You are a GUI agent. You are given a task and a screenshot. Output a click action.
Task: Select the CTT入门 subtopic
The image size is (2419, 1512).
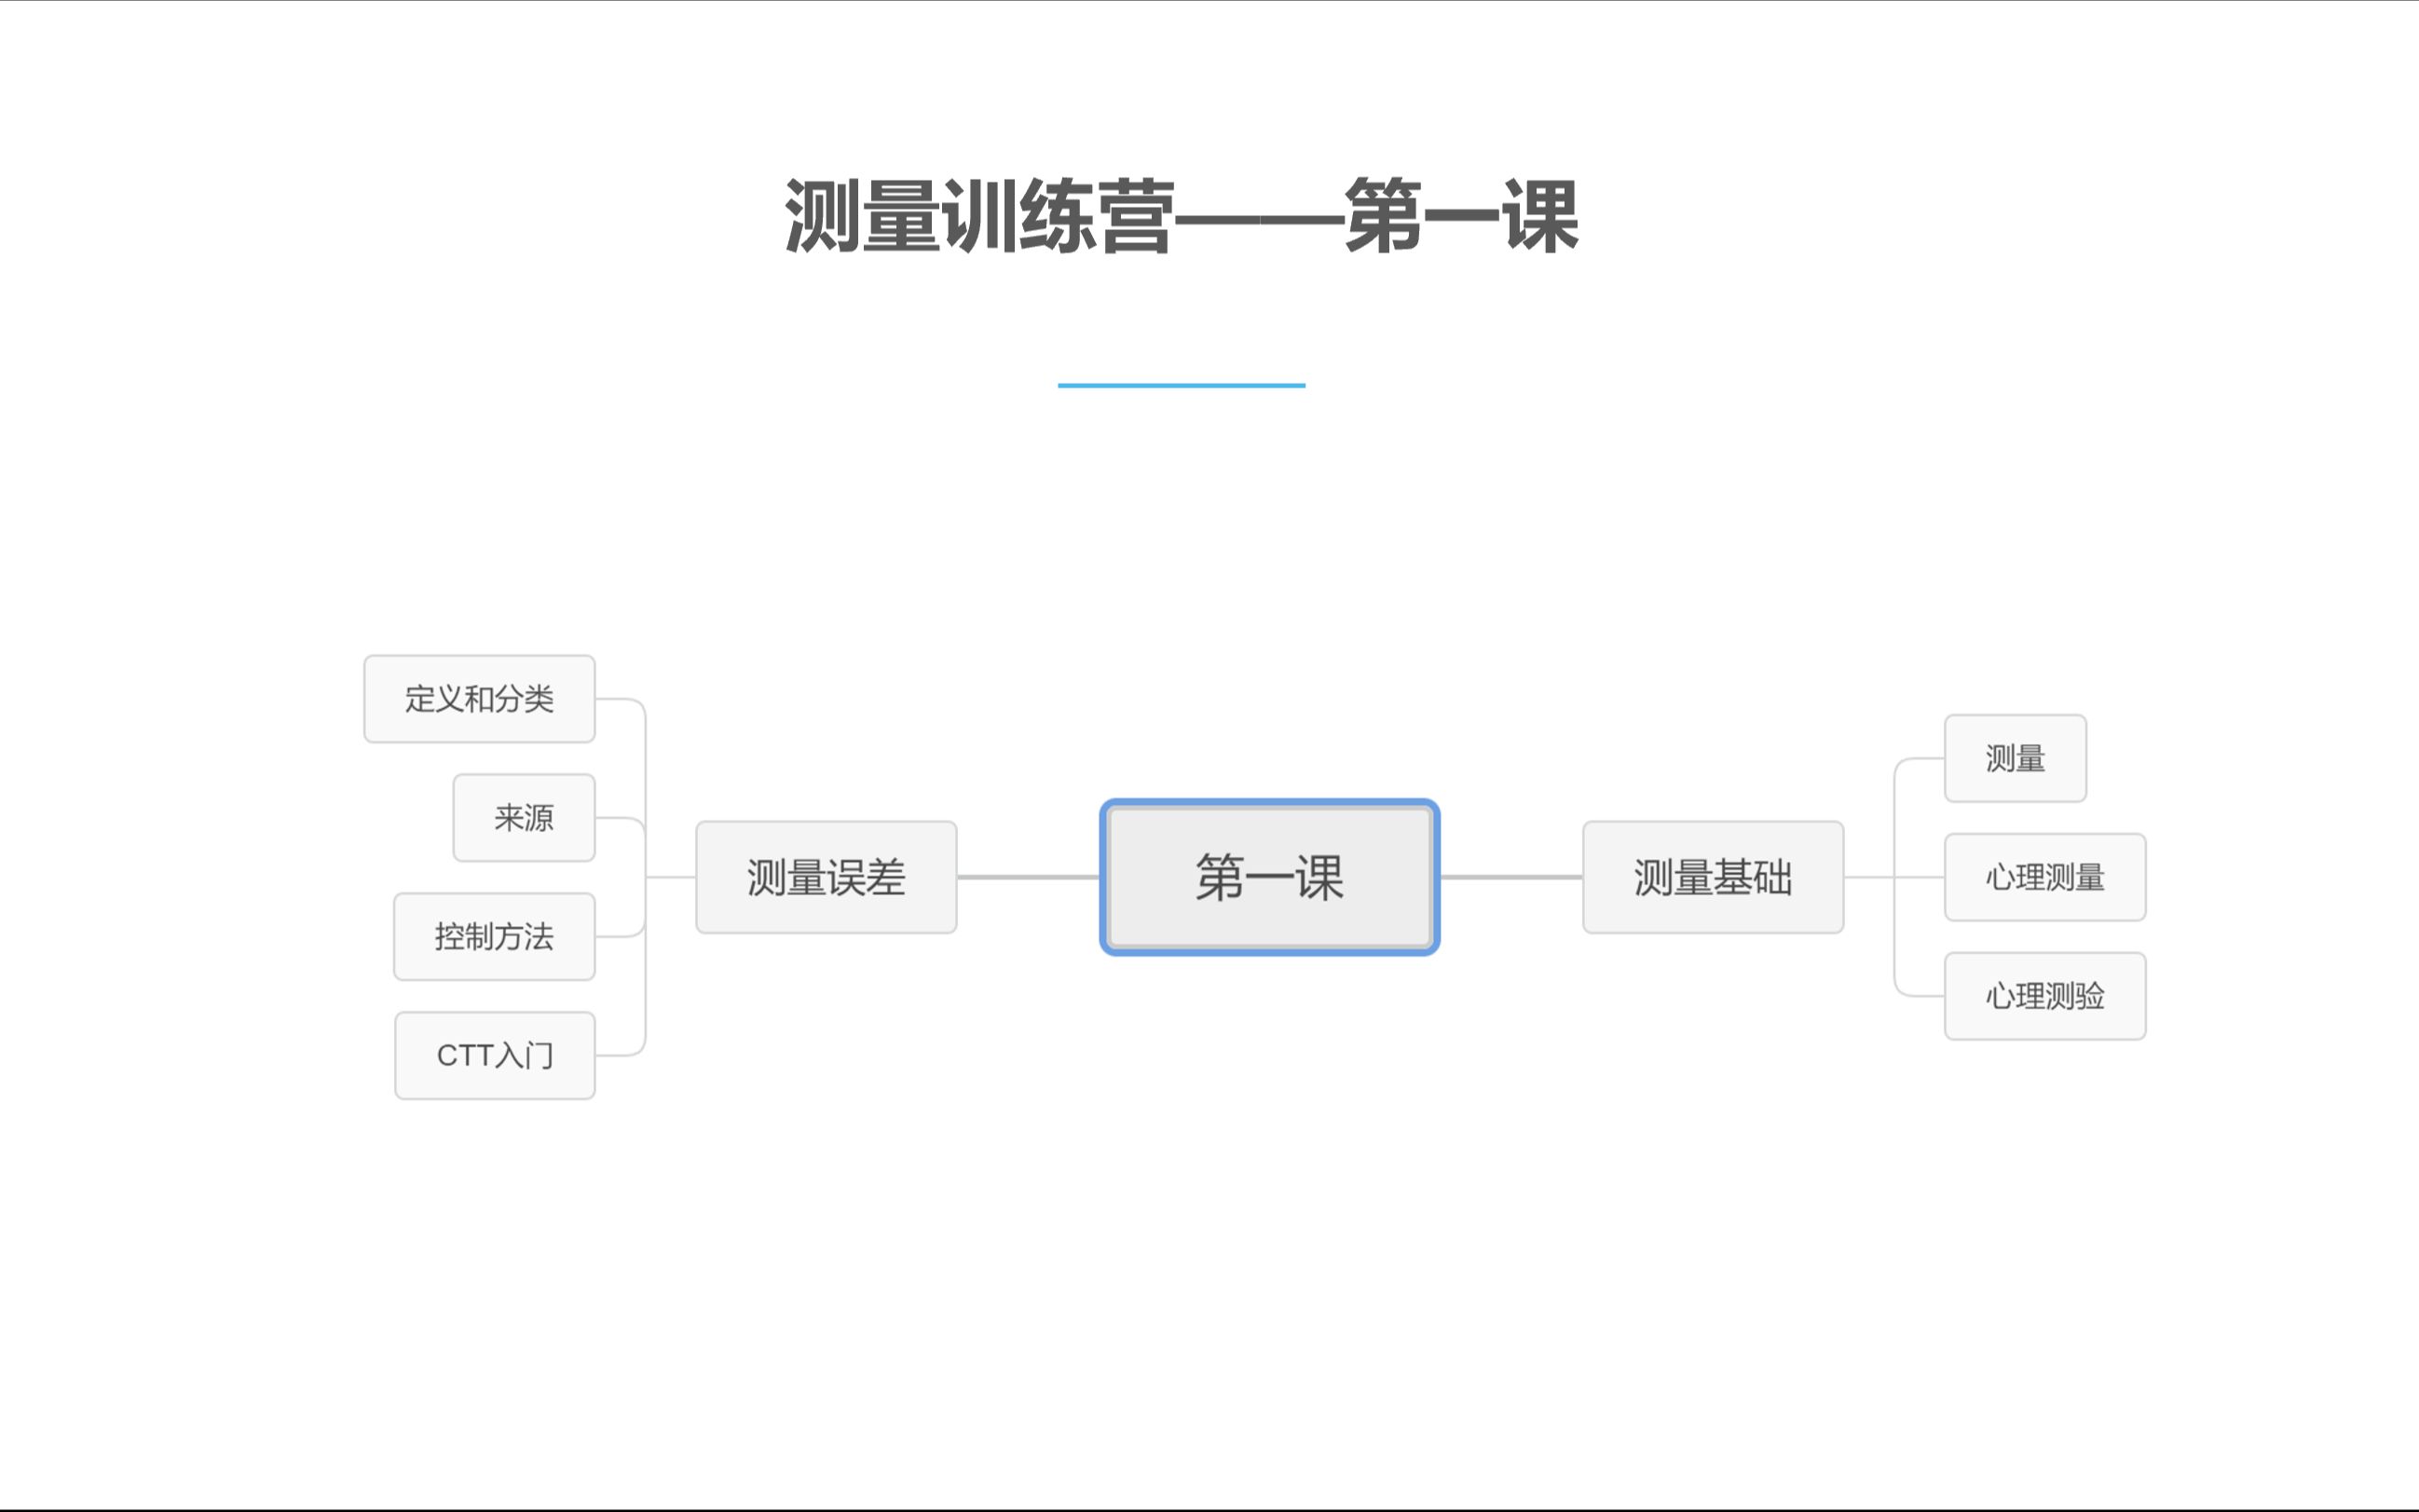click(495, 1056)
